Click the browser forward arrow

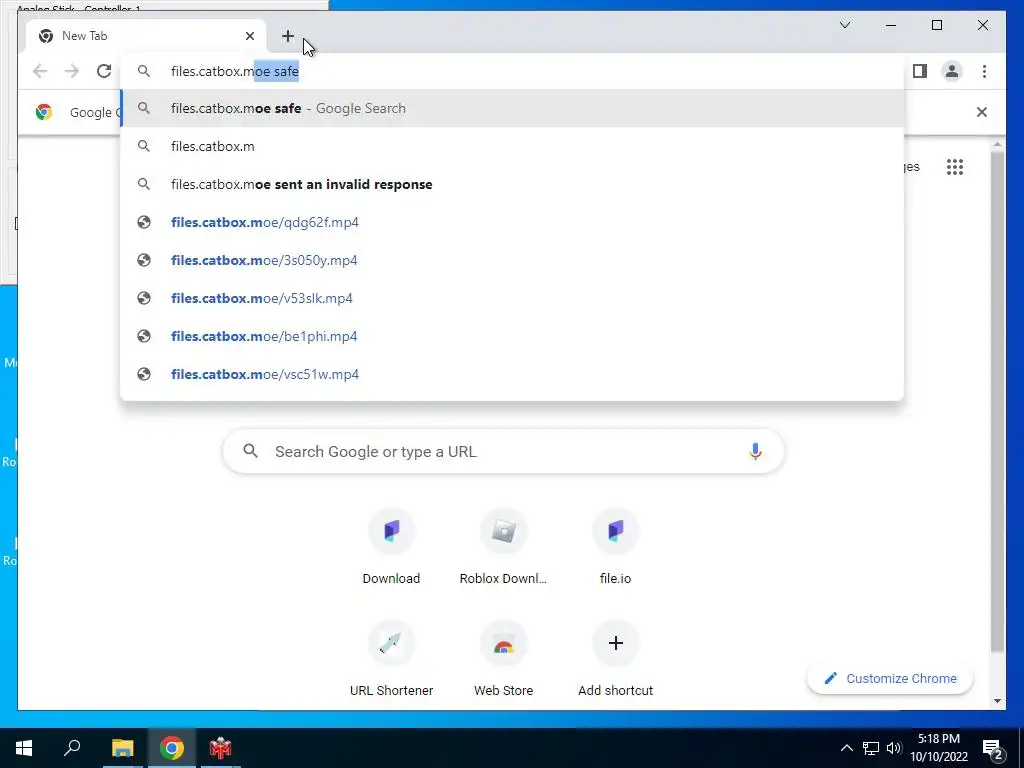tap(72, 71)
